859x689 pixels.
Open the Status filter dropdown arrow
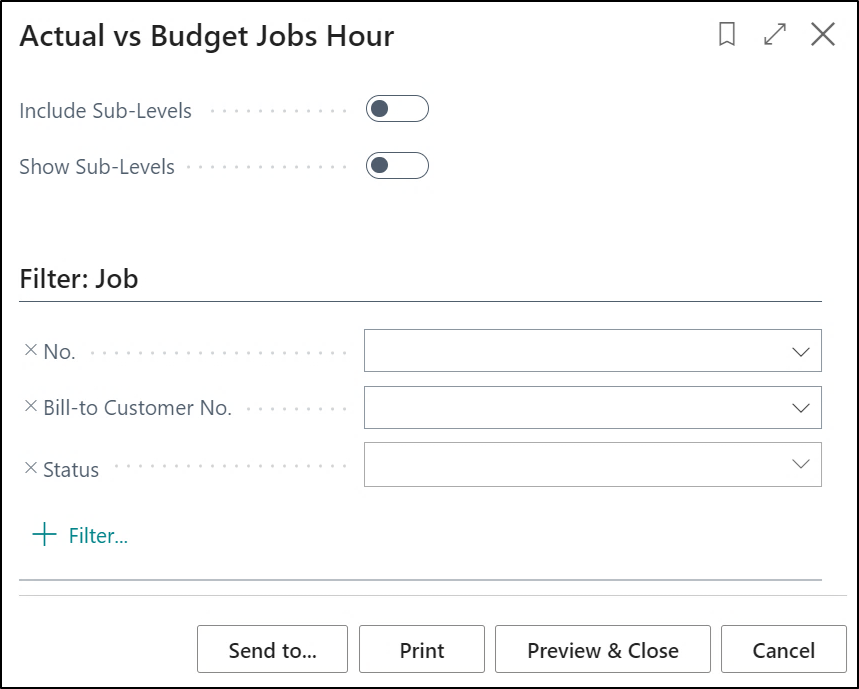pos(800,464)
